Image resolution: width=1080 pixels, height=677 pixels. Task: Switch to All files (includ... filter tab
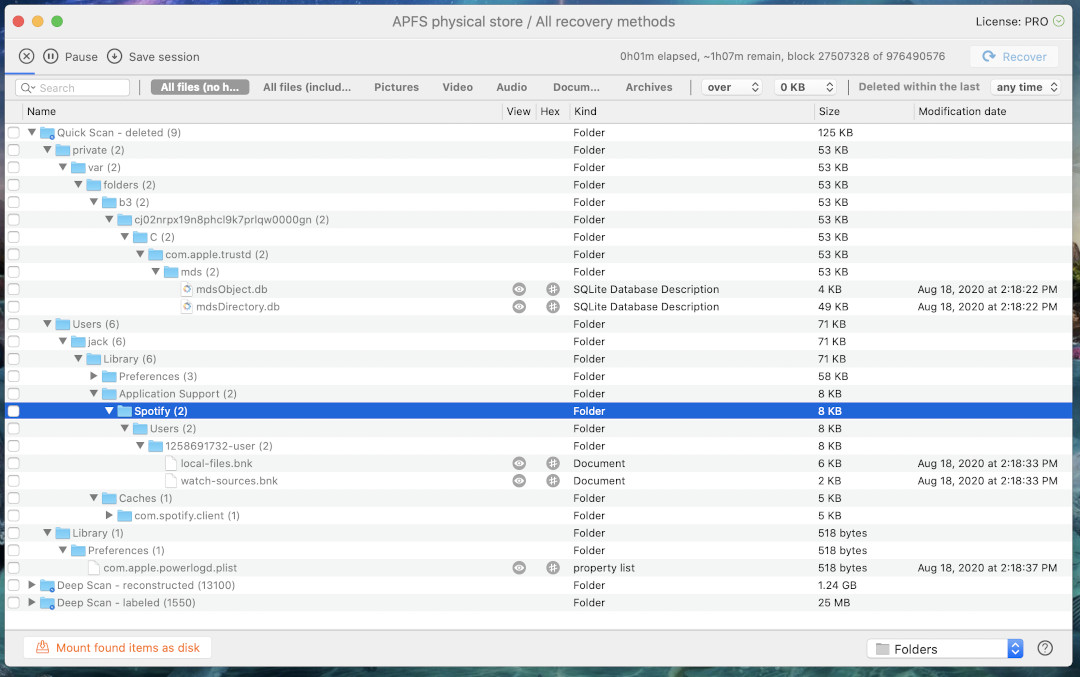[x=307, y=87]
